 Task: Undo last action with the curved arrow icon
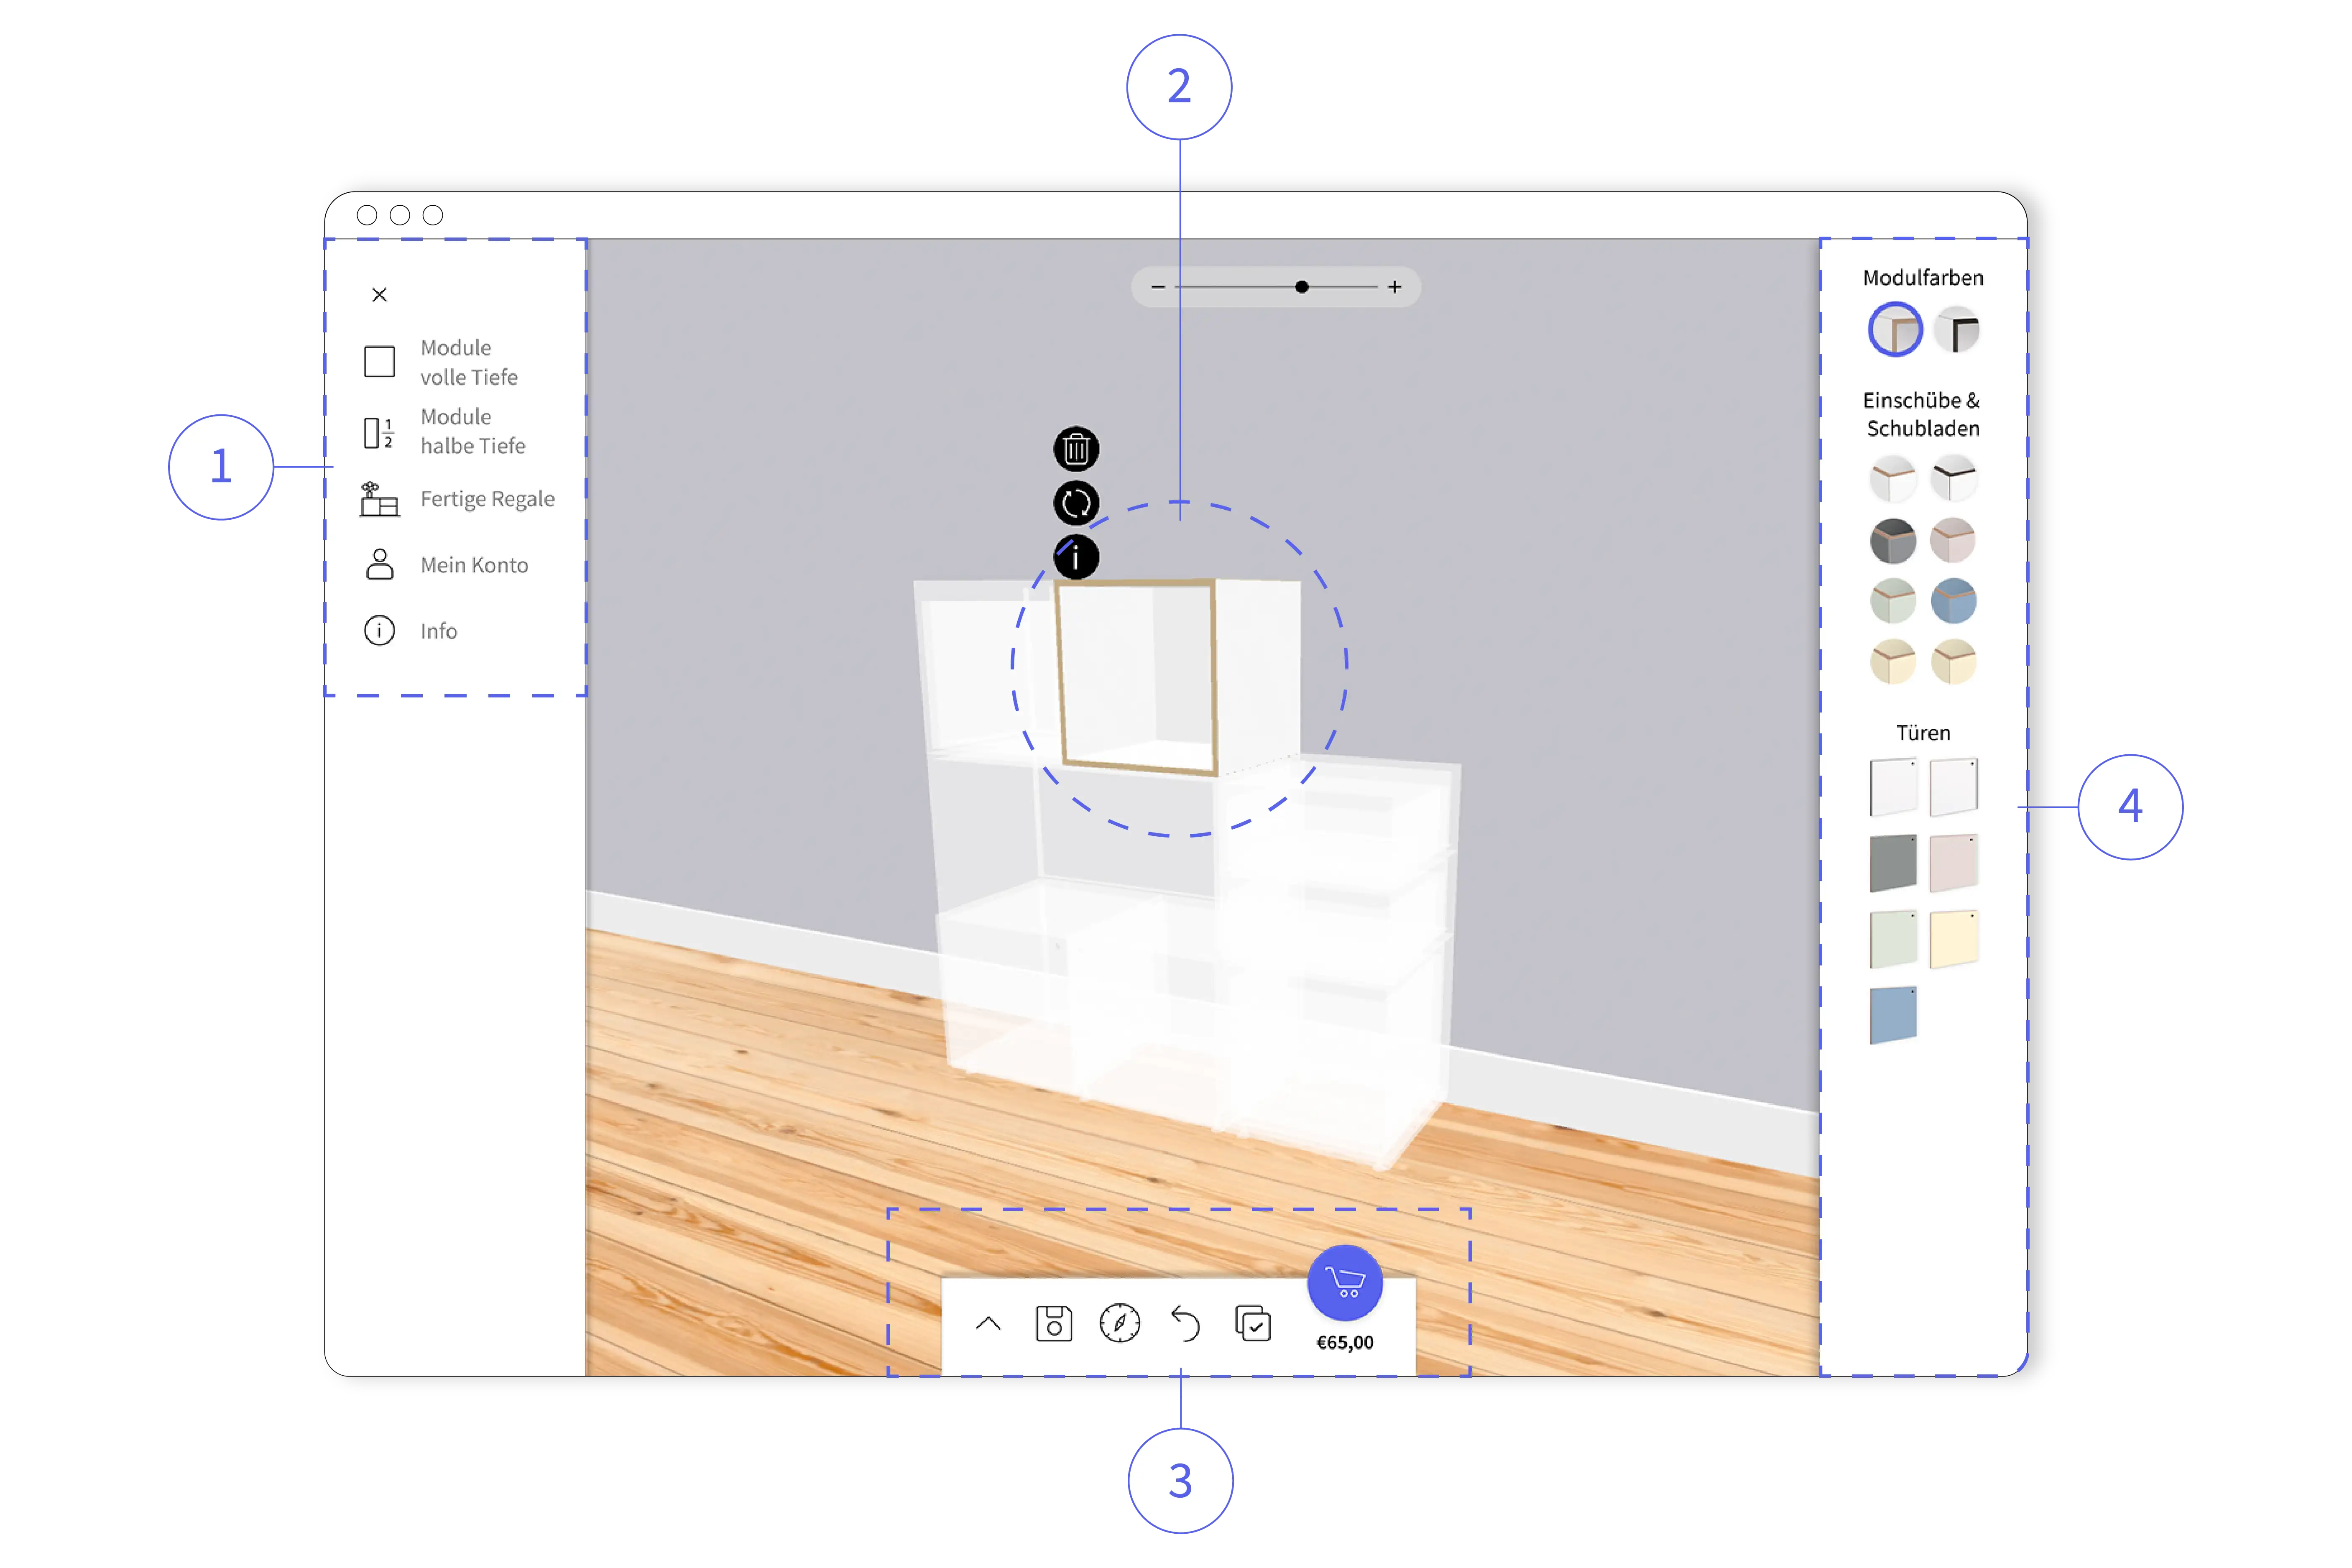pos(1186,1324)
